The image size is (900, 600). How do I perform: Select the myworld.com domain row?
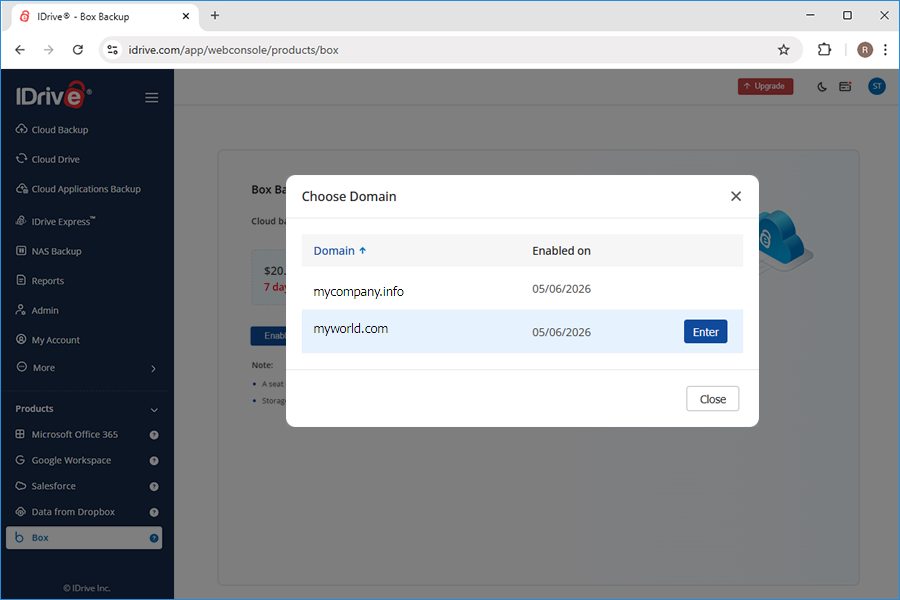tap(522, 331)
